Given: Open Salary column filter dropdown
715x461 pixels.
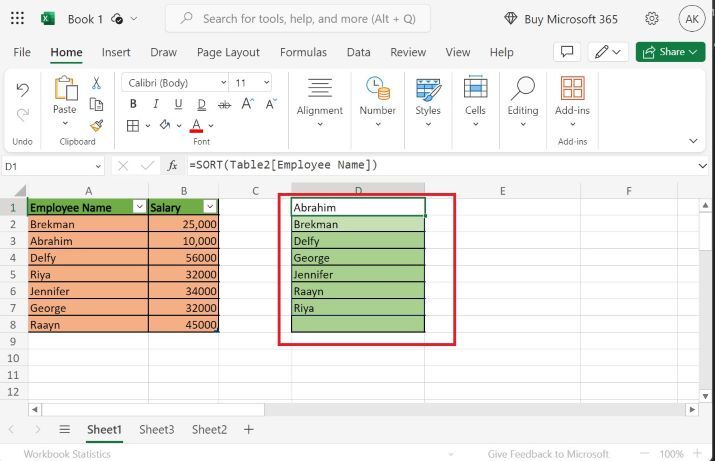Looking at the screenshot, I should (210, 207).
